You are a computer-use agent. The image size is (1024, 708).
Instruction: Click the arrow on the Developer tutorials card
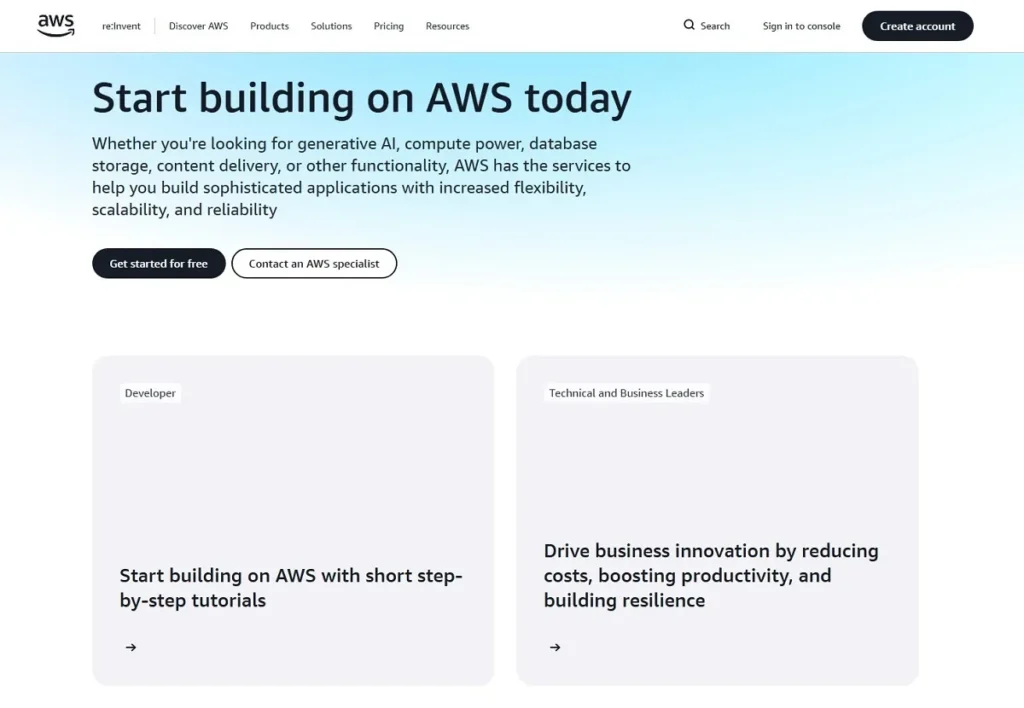130,647
